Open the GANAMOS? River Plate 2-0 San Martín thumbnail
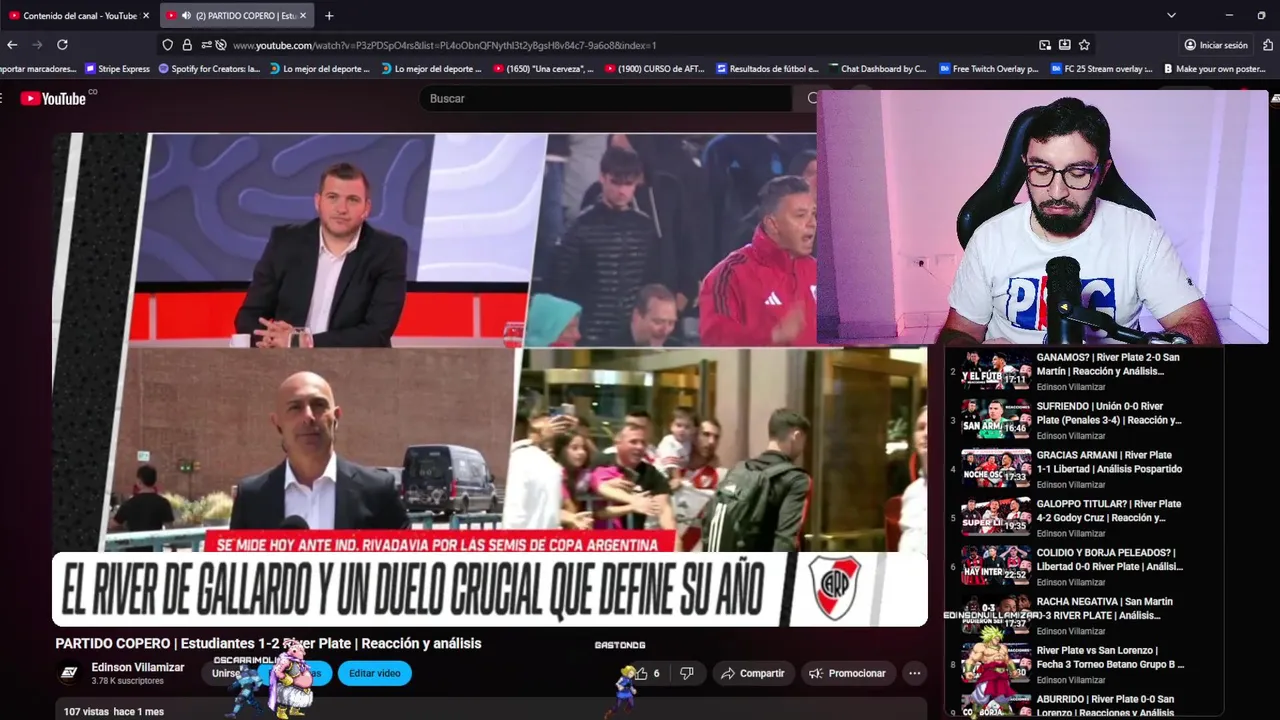 point(996,370)
